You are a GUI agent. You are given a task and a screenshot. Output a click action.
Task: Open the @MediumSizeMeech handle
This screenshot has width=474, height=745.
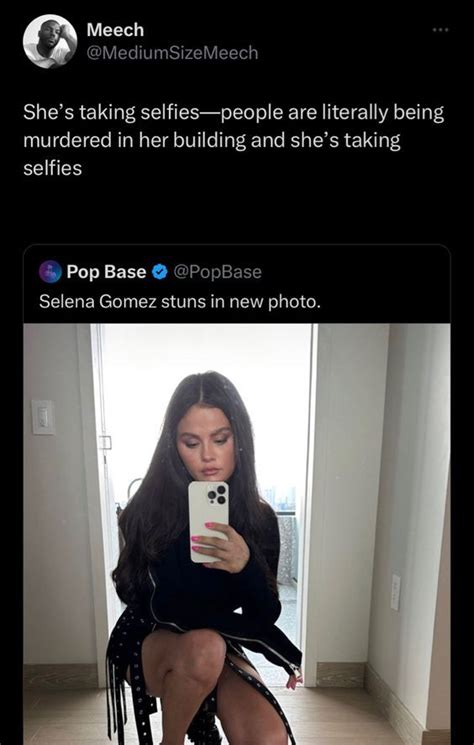[x=172, y=53]
